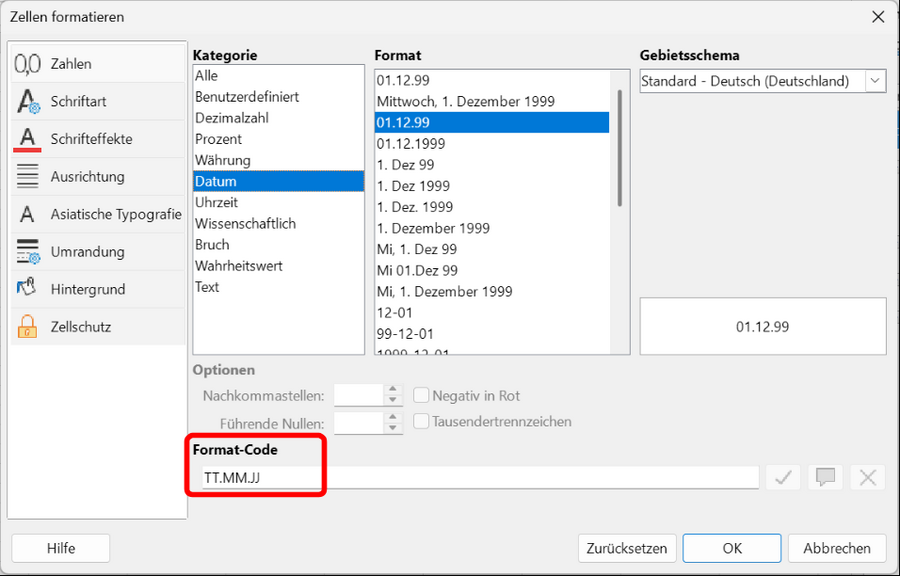Increase Führende Nullen with up arrow

click(x=393, y=417)
